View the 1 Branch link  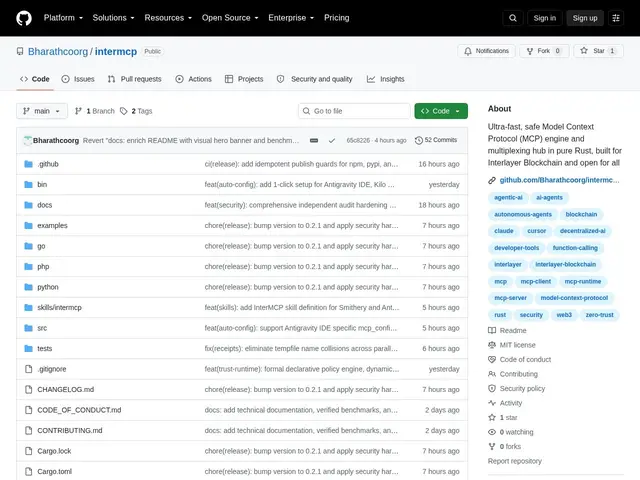(x=95, y=111)
